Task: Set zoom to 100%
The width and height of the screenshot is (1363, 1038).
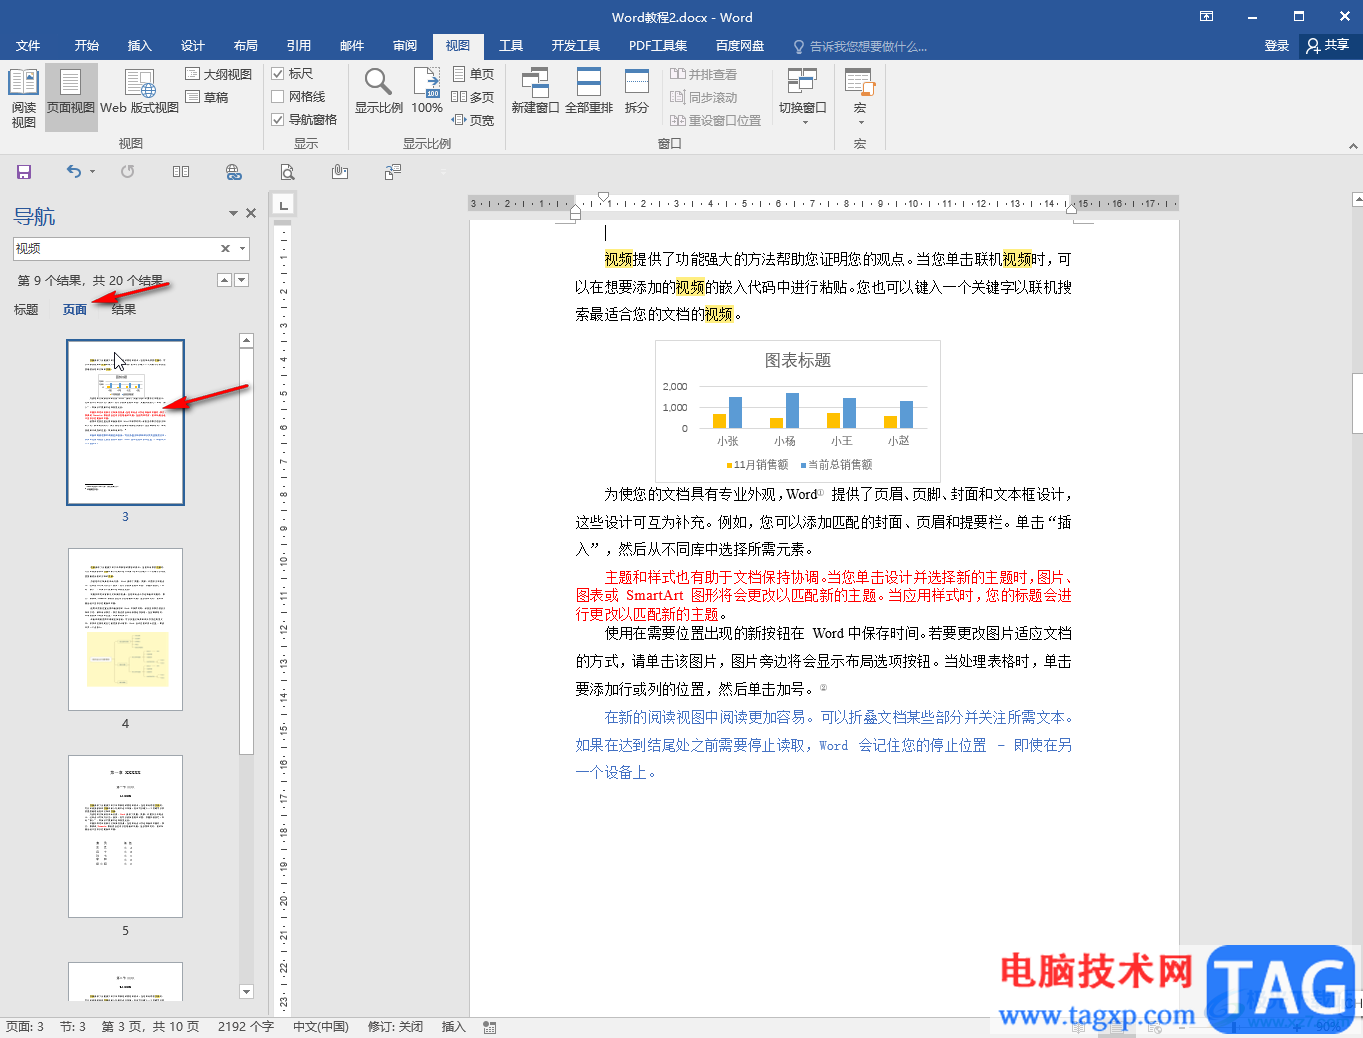Action: [427, 91]
